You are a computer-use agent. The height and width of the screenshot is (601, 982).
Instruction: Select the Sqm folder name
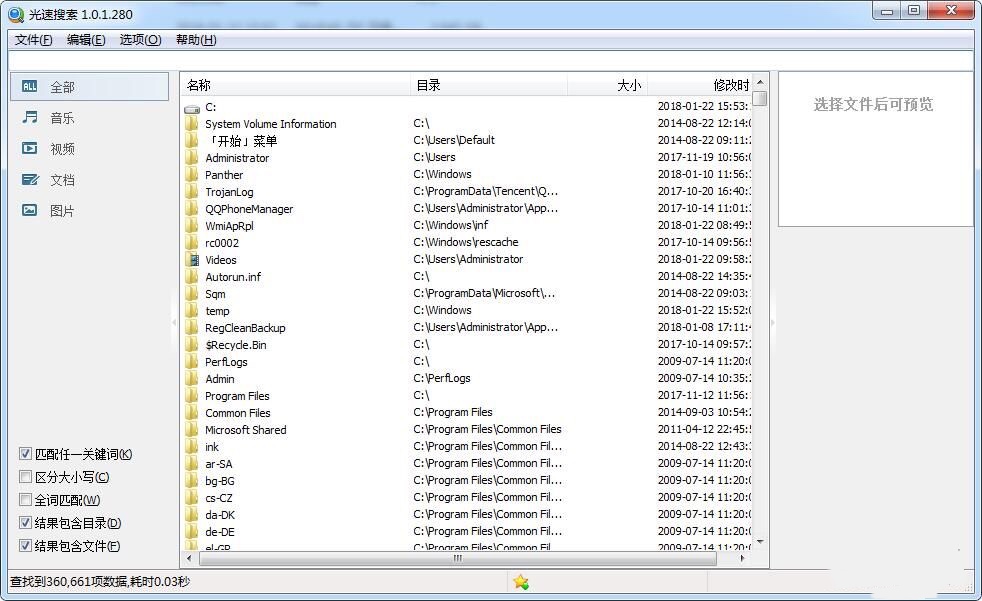click(x=215, y=294)
